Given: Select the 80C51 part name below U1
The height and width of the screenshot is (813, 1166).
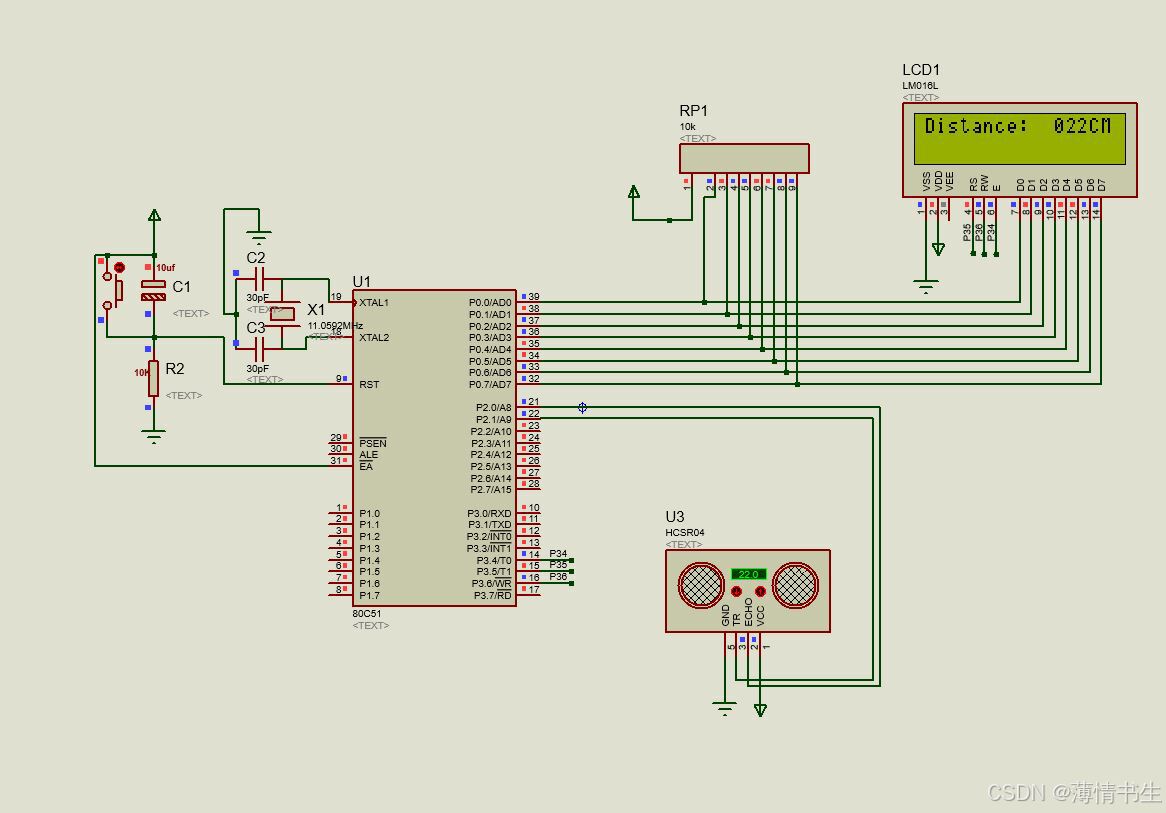Looking at the screenshot, I should pos(367,614).
